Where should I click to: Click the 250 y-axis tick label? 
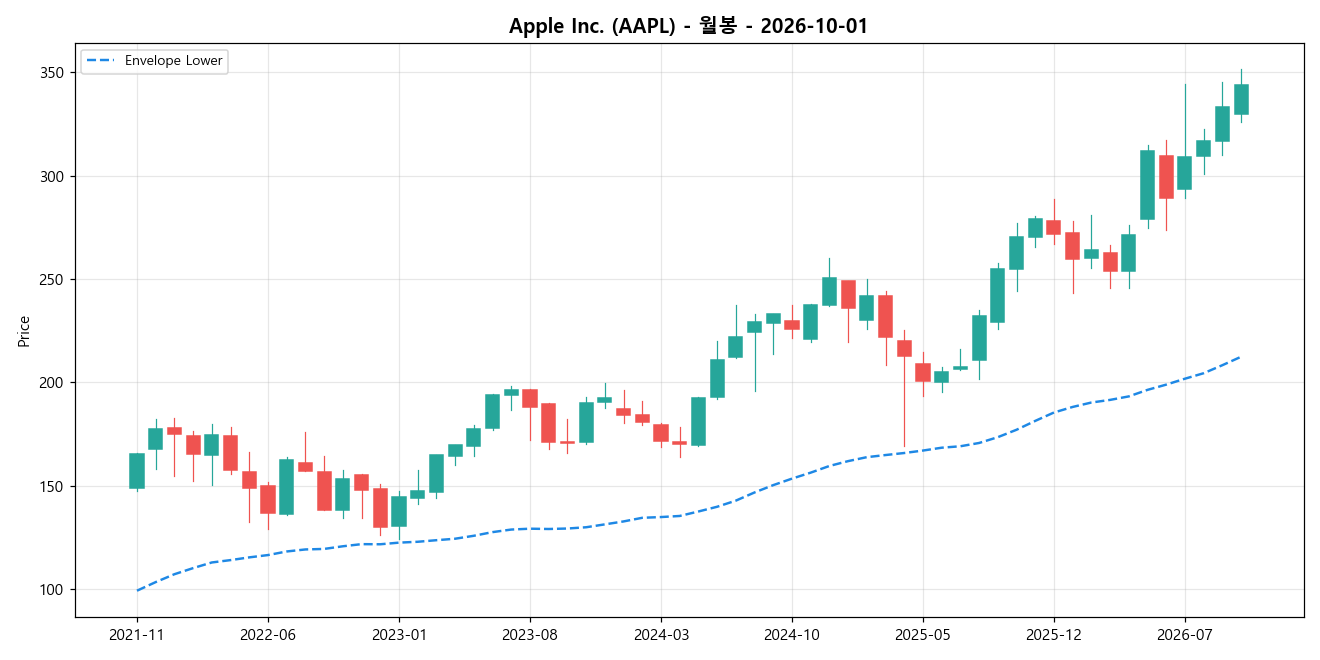point(53,280)
